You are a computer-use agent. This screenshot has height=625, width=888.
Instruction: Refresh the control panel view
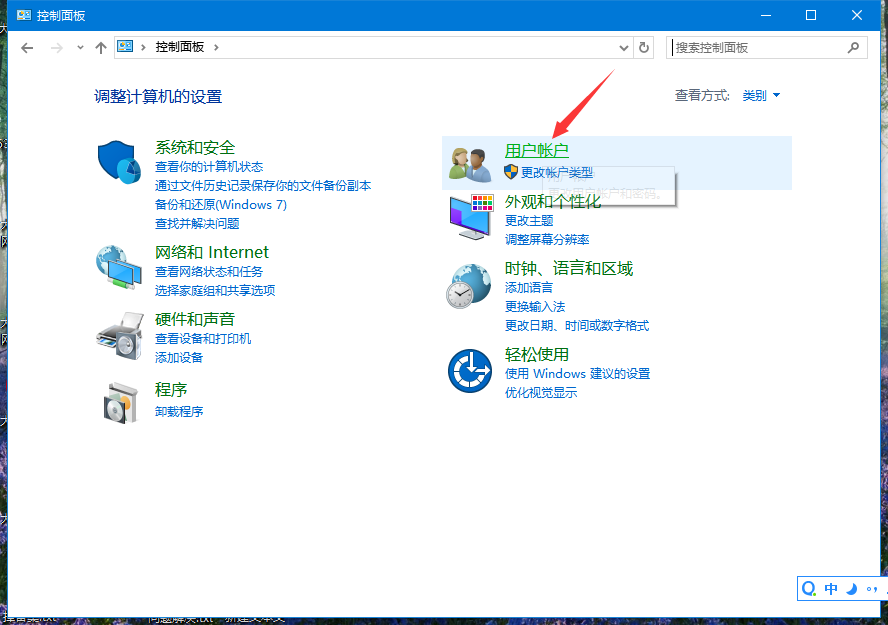point(643,48)
